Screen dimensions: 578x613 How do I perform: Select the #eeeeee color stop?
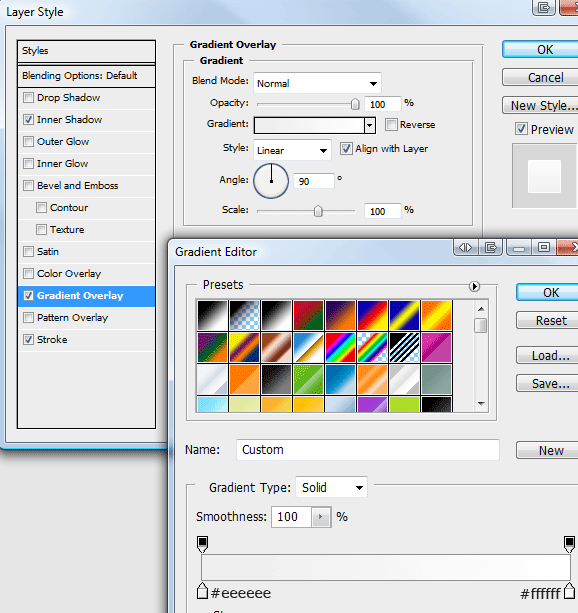[x=202, y=591]
